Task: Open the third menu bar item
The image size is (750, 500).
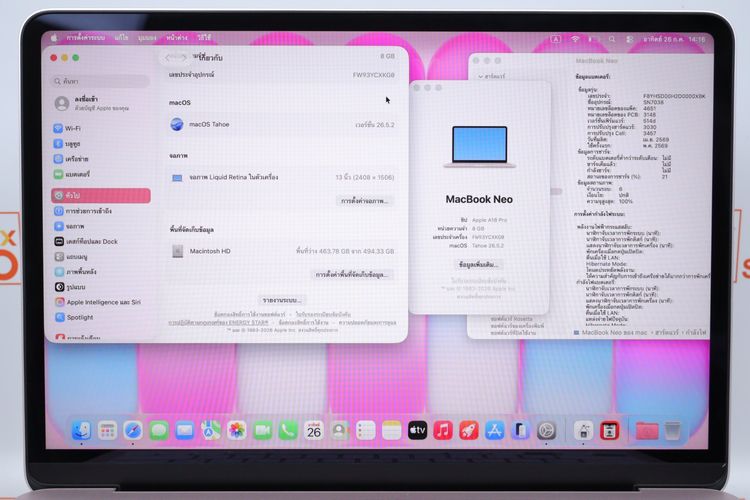Action: (147, 38)
